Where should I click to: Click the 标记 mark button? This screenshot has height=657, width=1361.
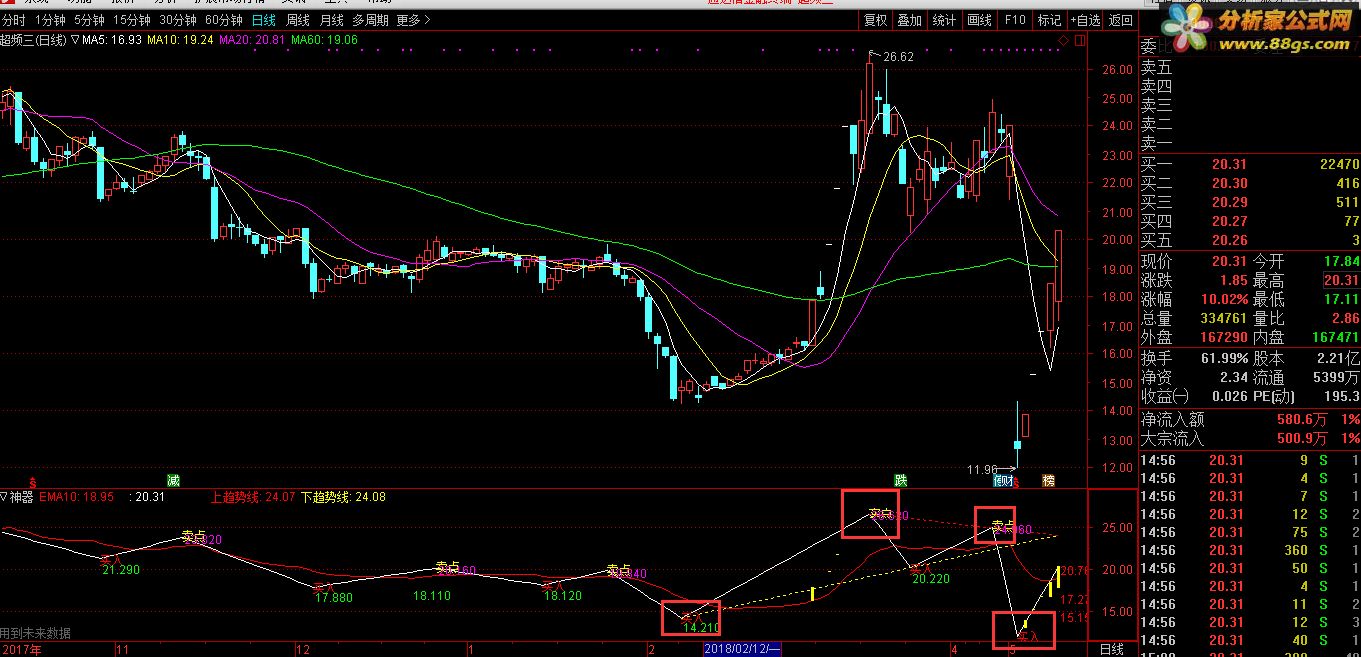point(1049,20)
